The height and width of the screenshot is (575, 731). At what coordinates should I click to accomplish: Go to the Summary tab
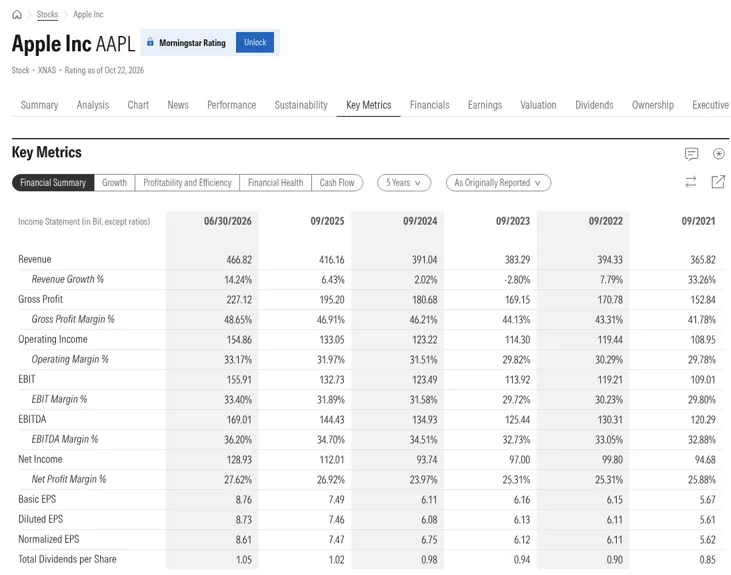pos(39,105)
